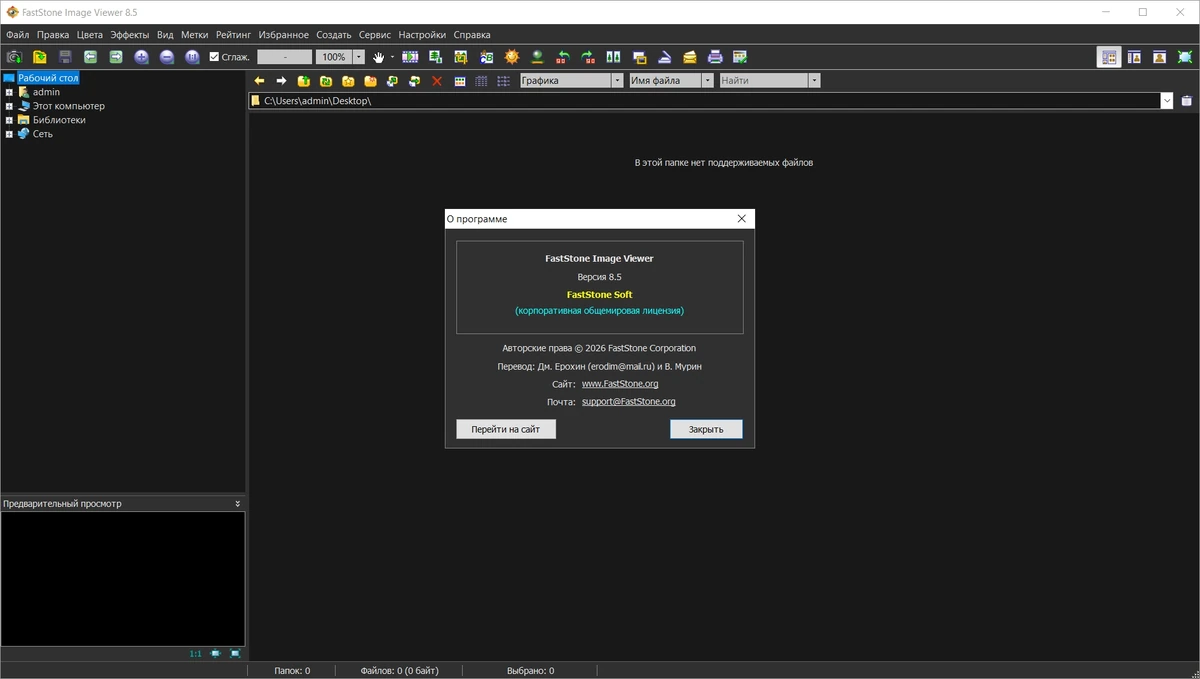
Task: Navigate forward with the white right arrow
Action: coord(282,81)
